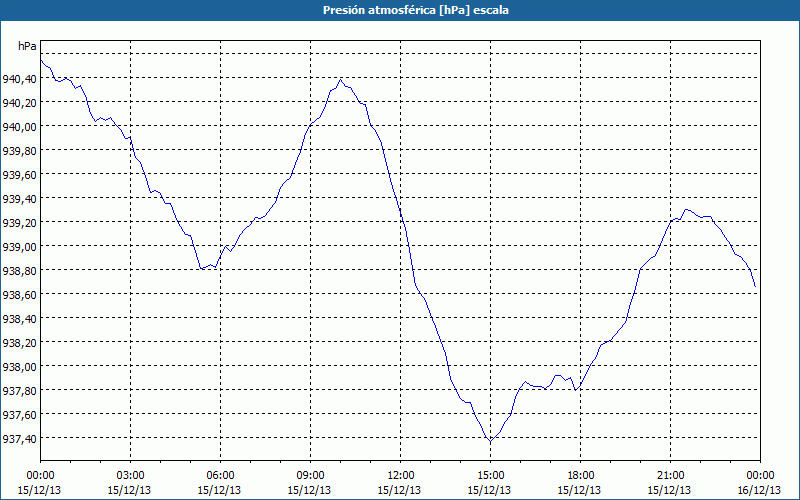Click the 939,60 axis value
This screenshot has height=500, width=800.
pos(19,174)
